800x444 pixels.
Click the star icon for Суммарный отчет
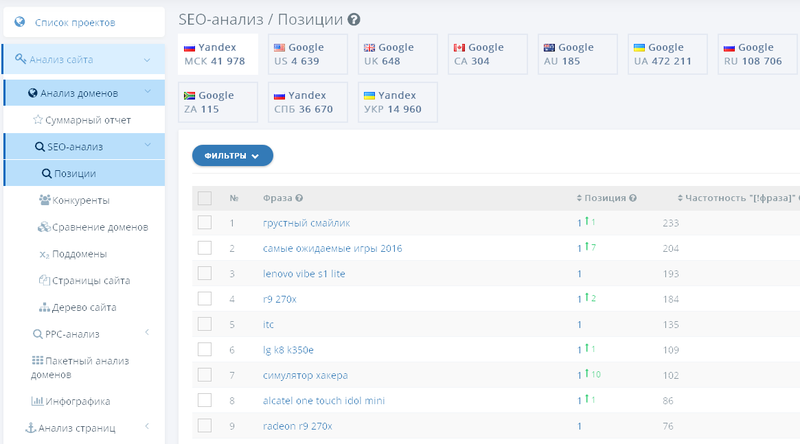pyautogui.click(x=38, y=120)
